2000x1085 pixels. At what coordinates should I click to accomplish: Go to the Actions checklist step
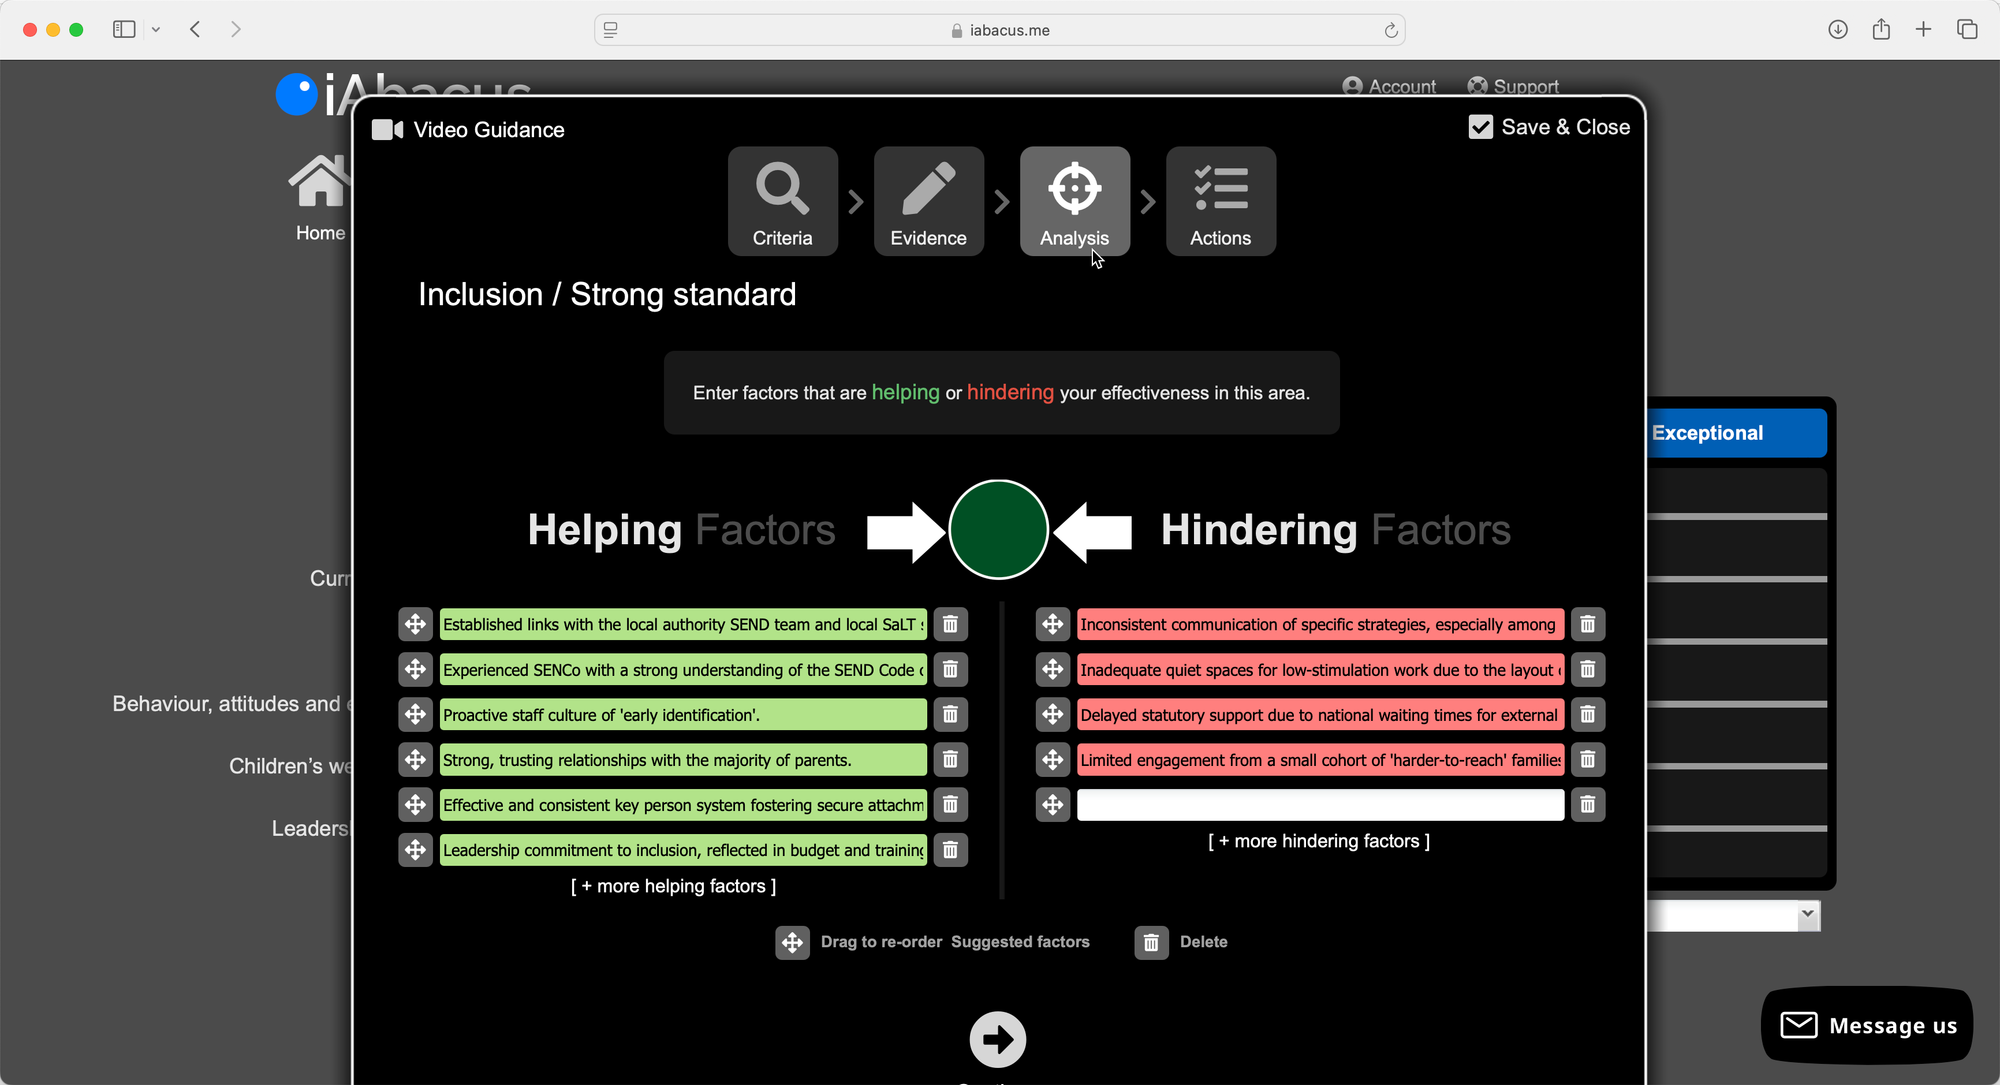(x=1220, y=201)
